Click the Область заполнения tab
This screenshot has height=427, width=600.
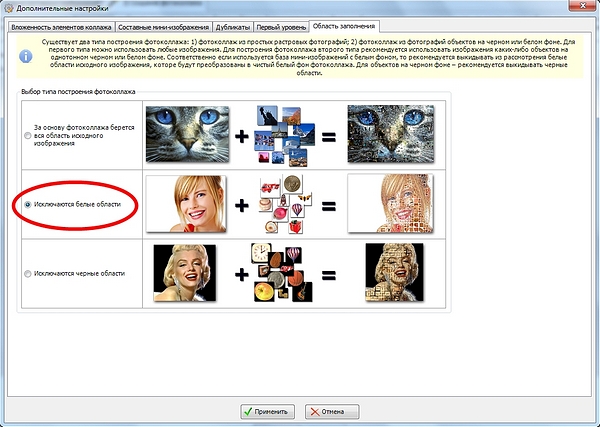(x=344, y=26)
